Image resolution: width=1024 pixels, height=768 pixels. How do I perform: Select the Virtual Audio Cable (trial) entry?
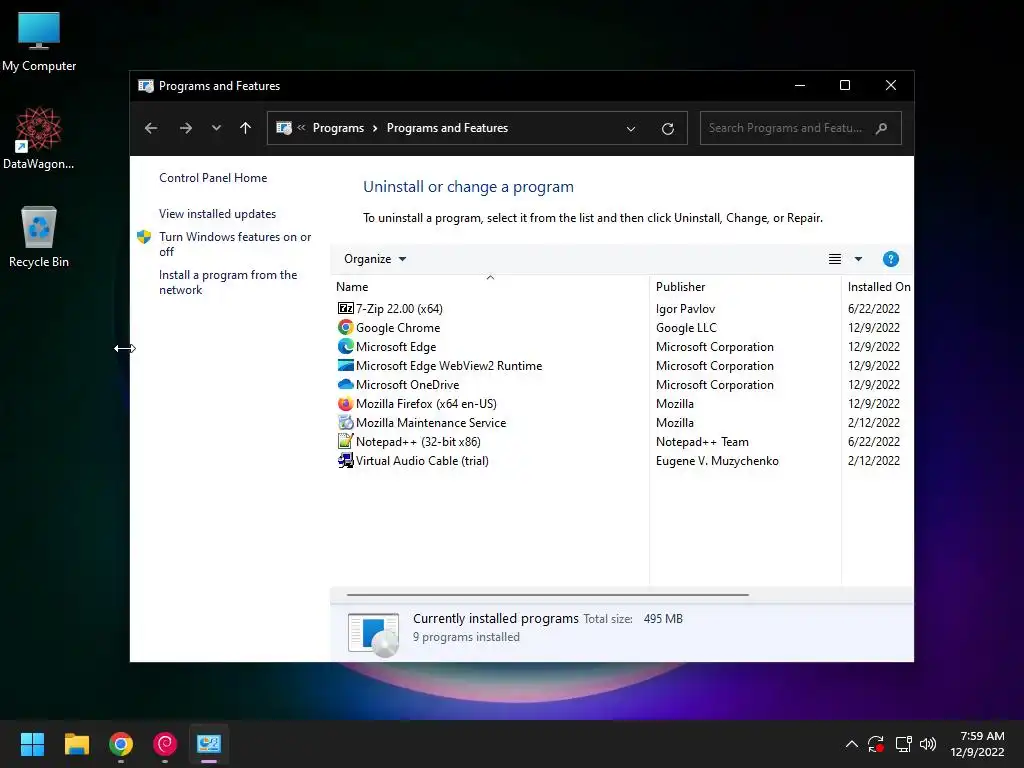(x=422, y=460)
